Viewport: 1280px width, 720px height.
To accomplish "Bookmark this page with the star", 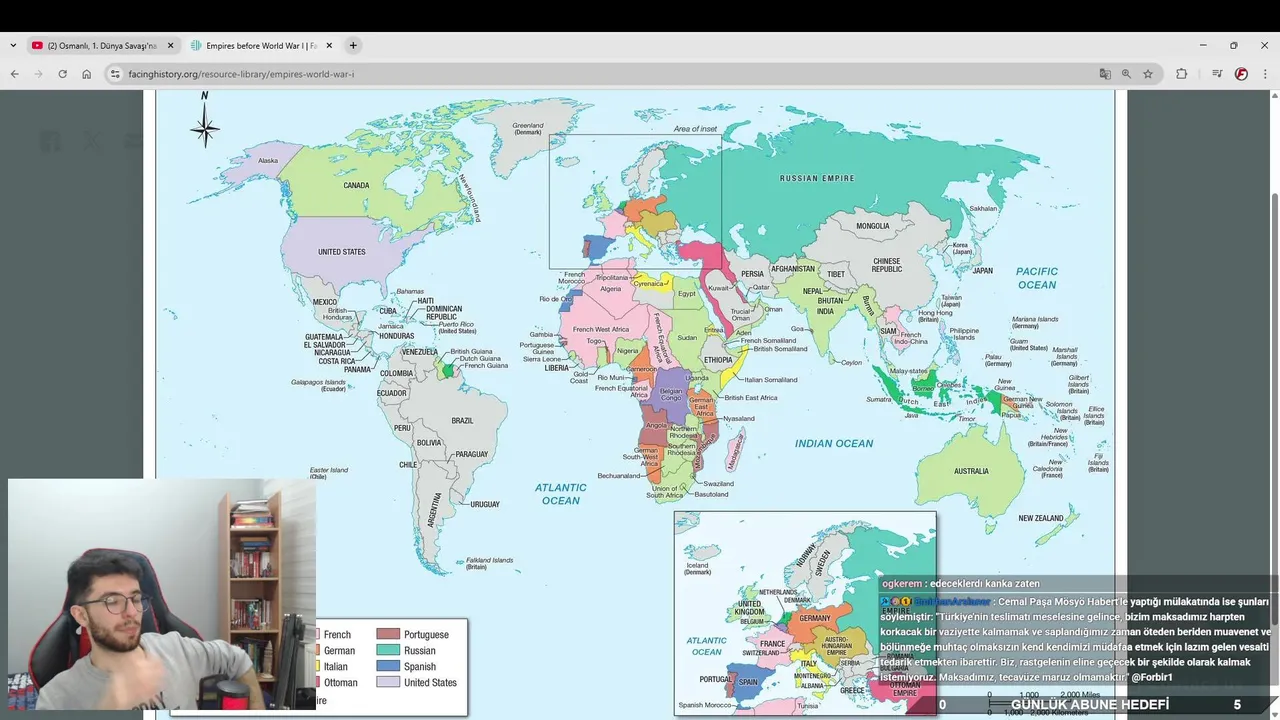I will click(x=1148, y=74).
